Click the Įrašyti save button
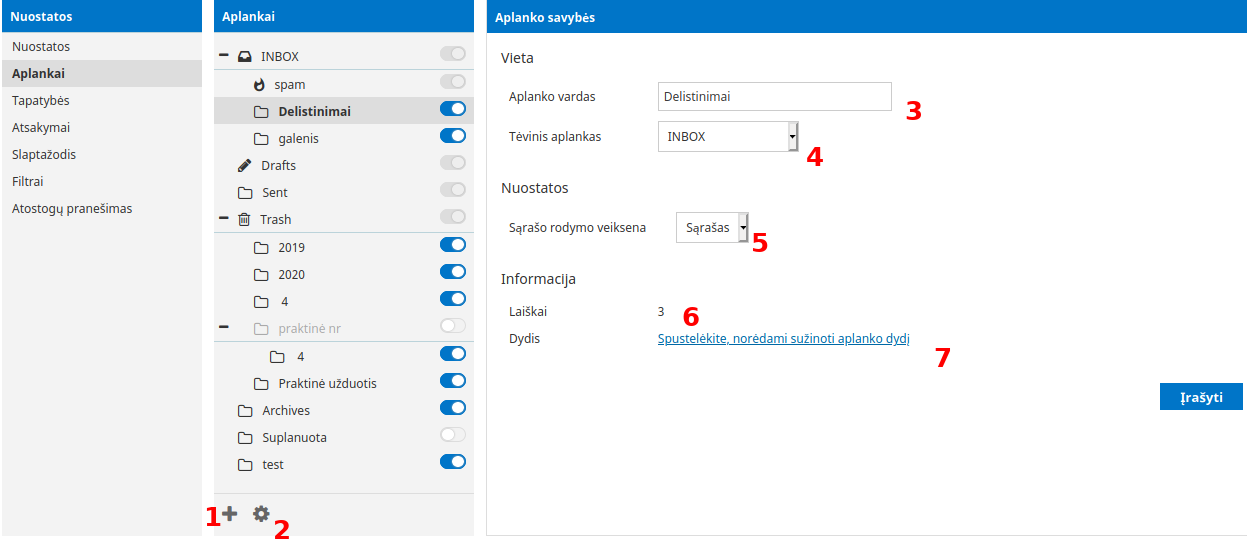The width and height of the screenshot is (1247, 541). (x=1200, y=397)
